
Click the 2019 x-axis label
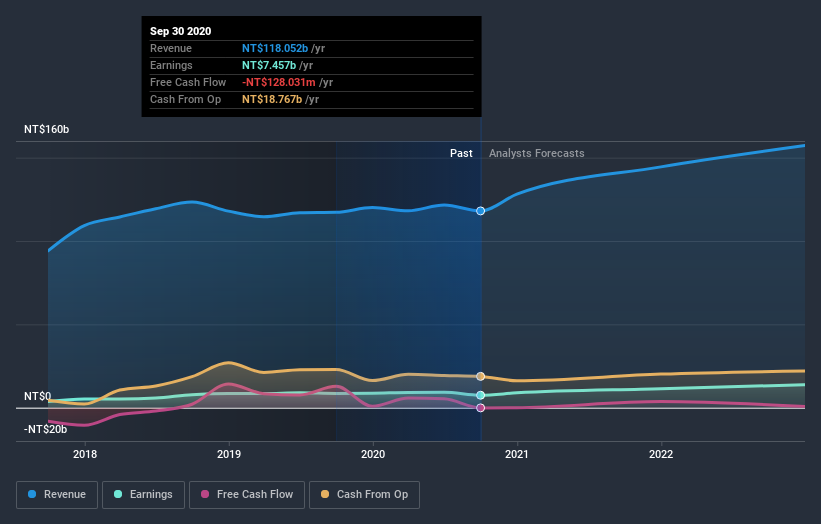(x=229, y=454)
